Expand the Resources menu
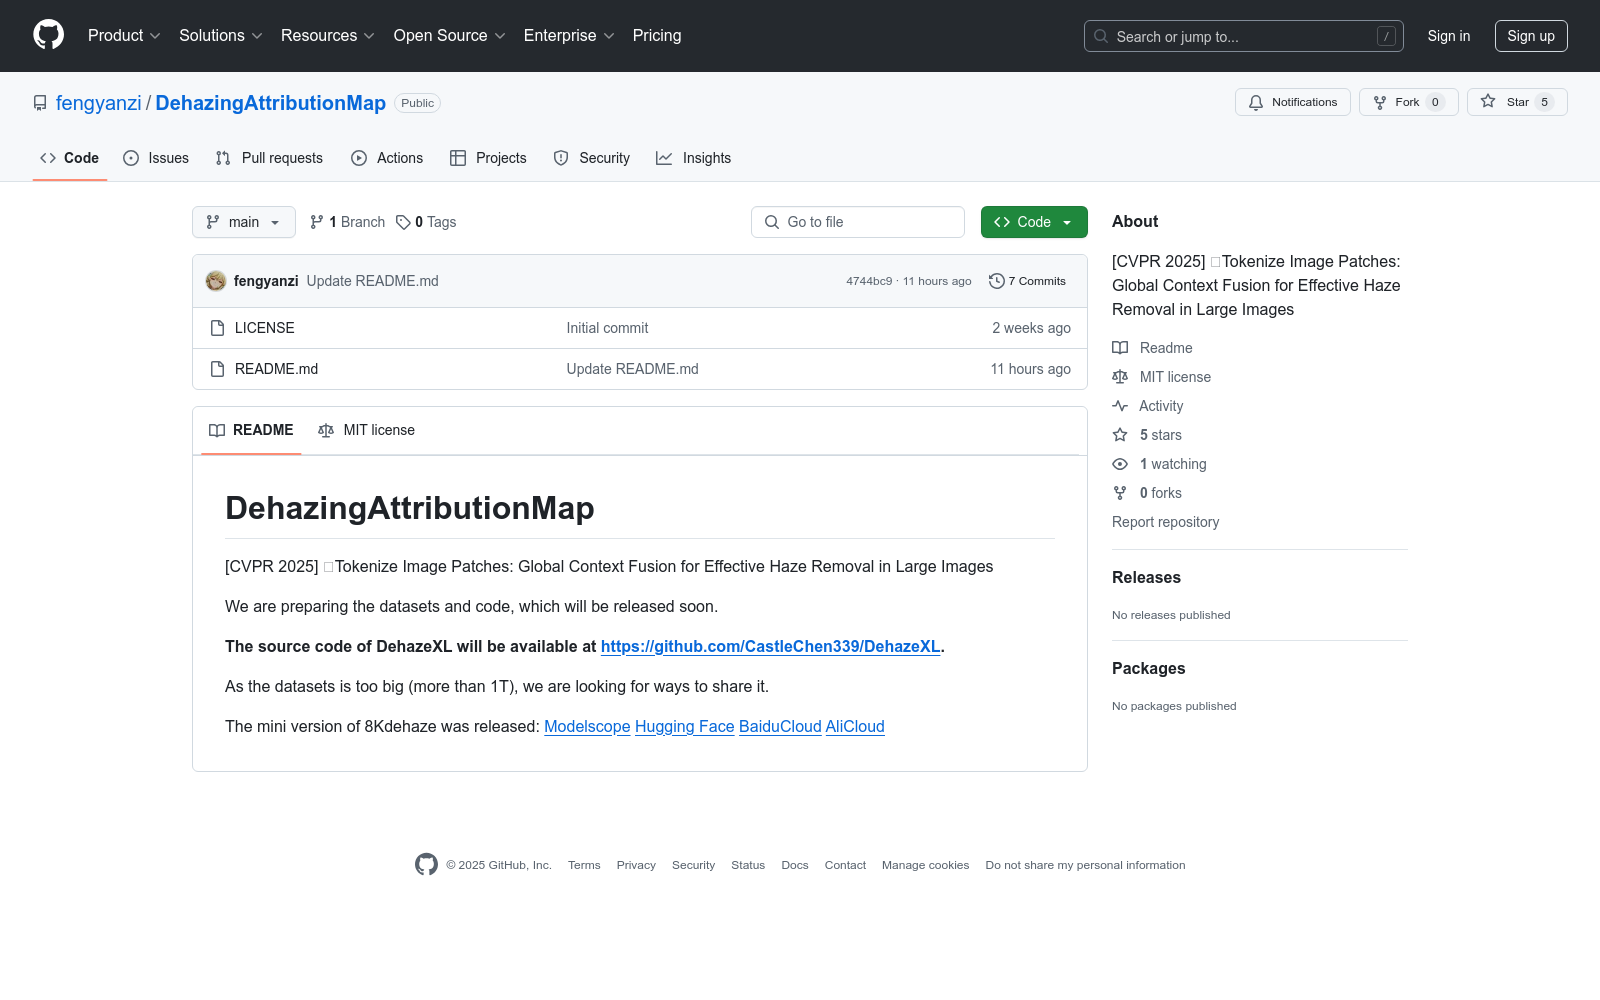This screenshot has width=1600, height=1000. point(328,36)
